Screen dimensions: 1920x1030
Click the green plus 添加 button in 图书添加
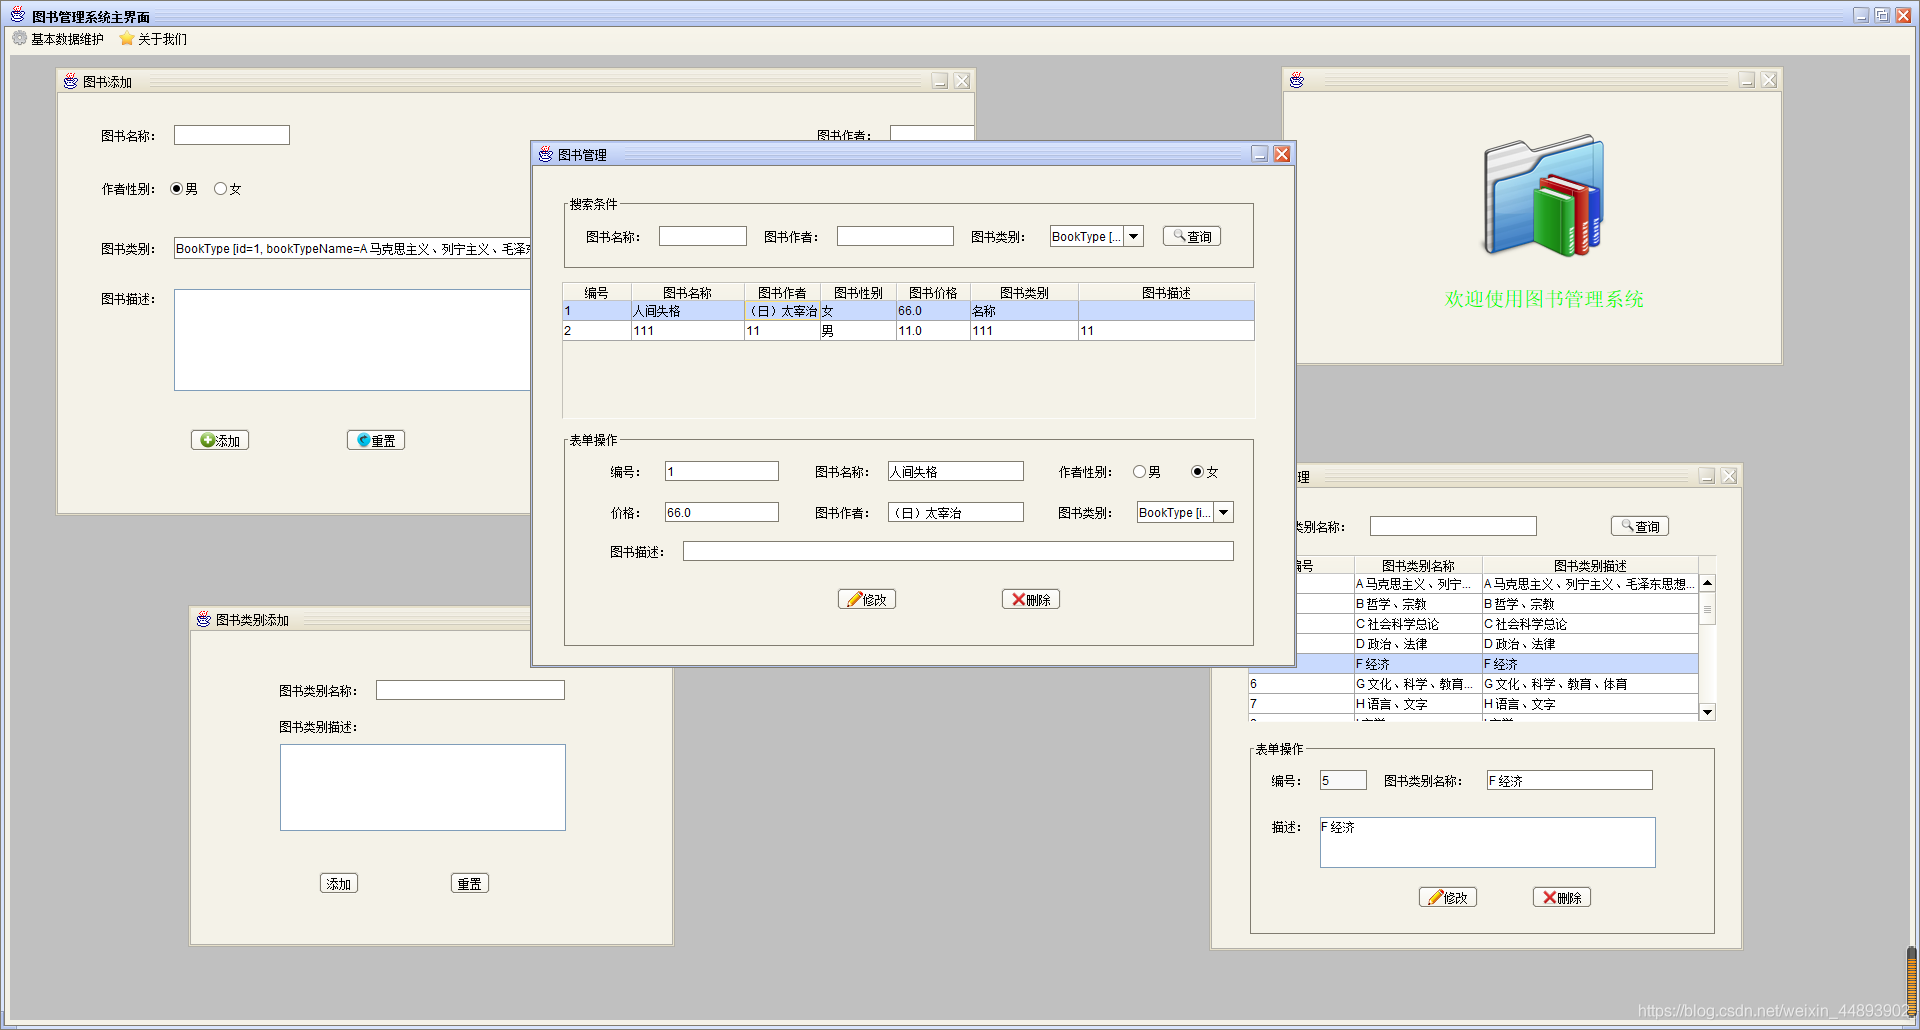[220, 440]
